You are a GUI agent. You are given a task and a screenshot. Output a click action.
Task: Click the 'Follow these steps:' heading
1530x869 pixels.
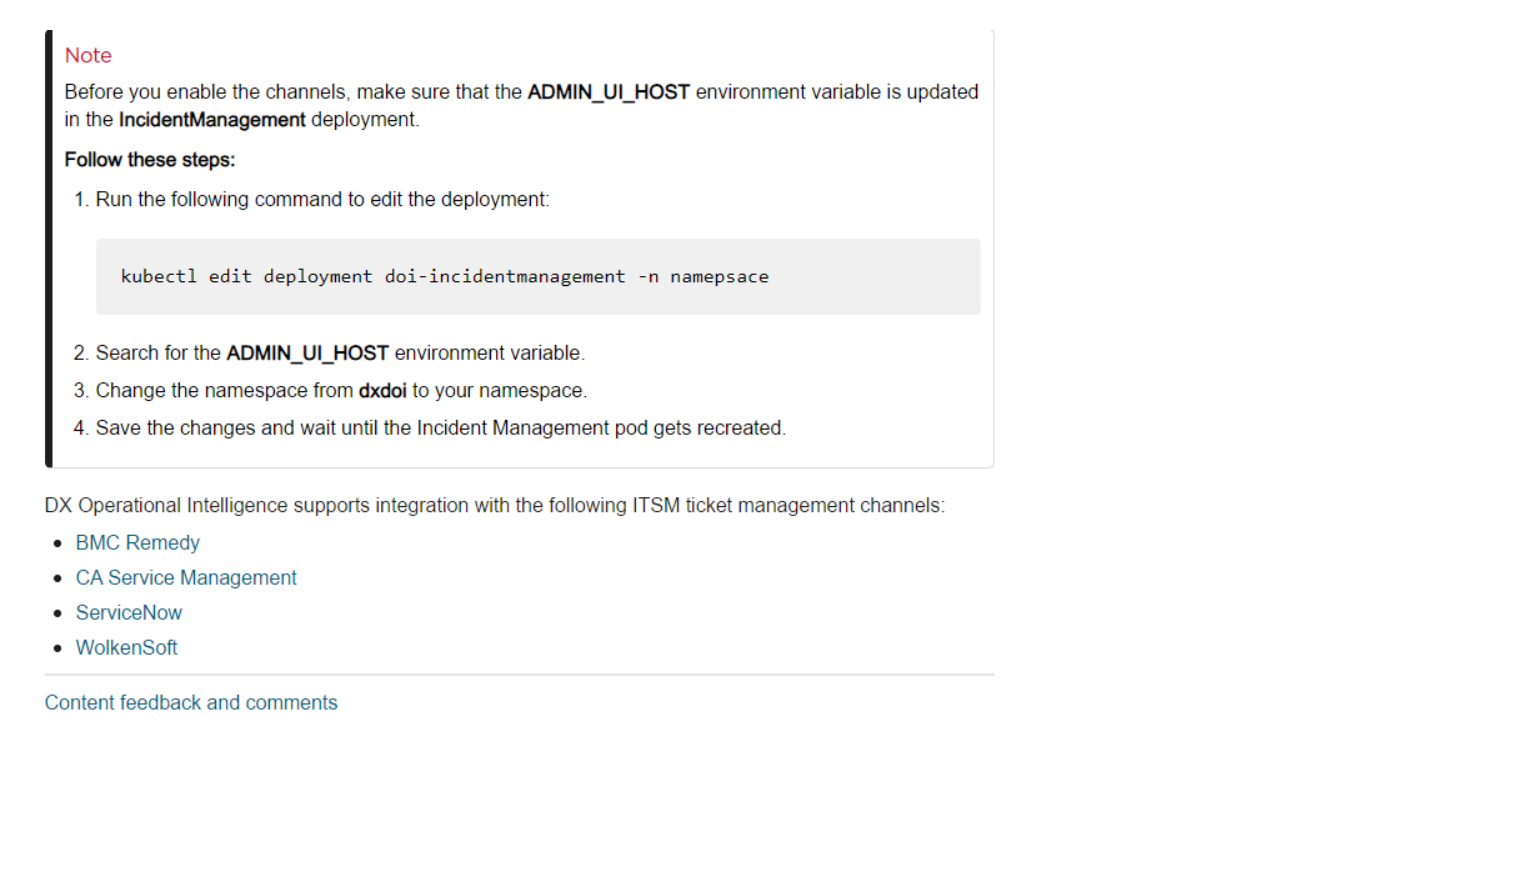(150, 160)
